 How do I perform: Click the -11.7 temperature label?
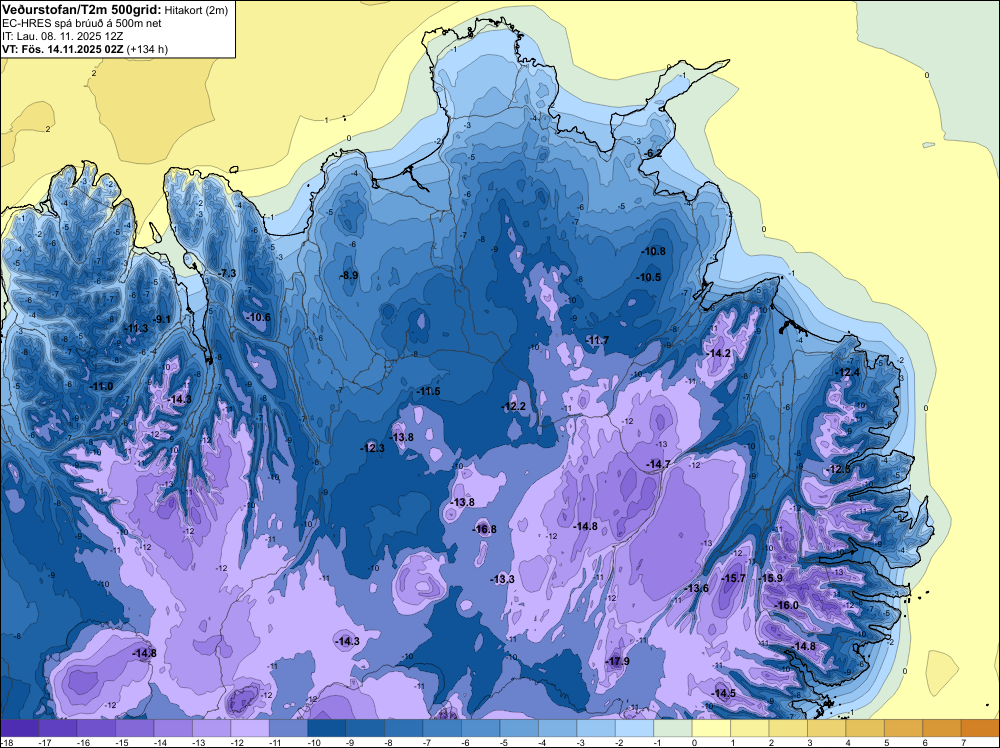click(x=598, y=341)
